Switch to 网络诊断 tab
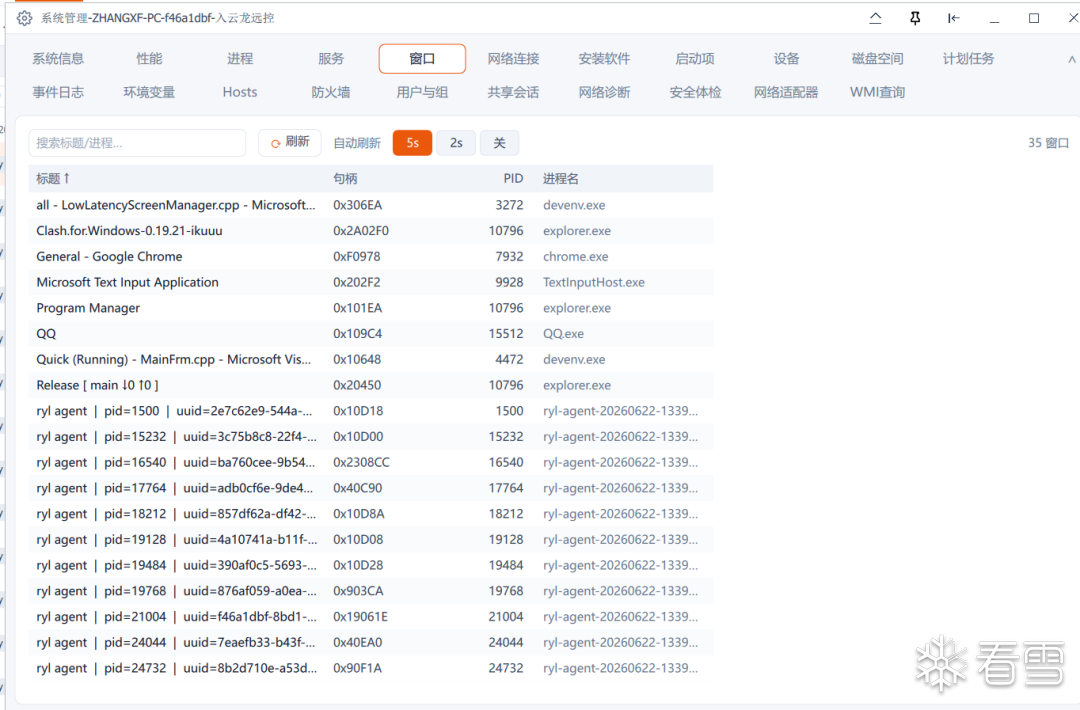 (x=604, y=92)
